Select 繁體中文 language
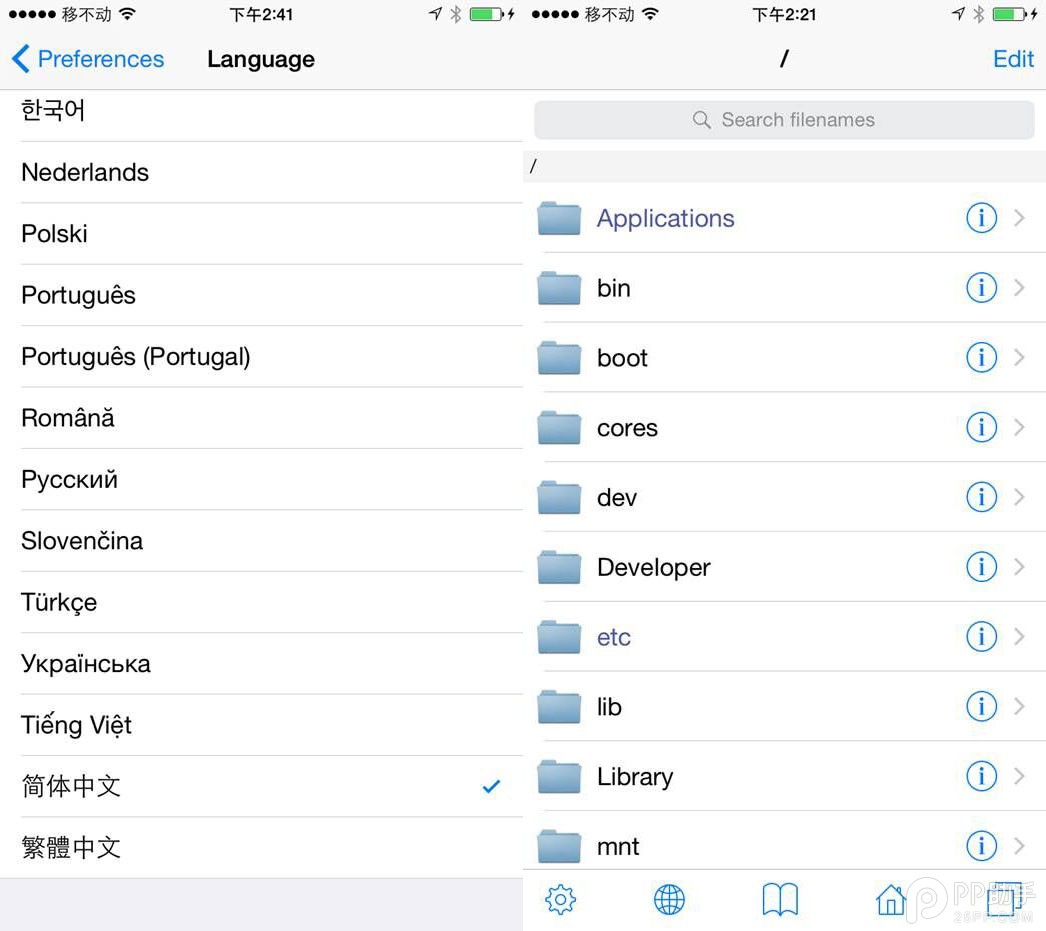 click(262, 847)
